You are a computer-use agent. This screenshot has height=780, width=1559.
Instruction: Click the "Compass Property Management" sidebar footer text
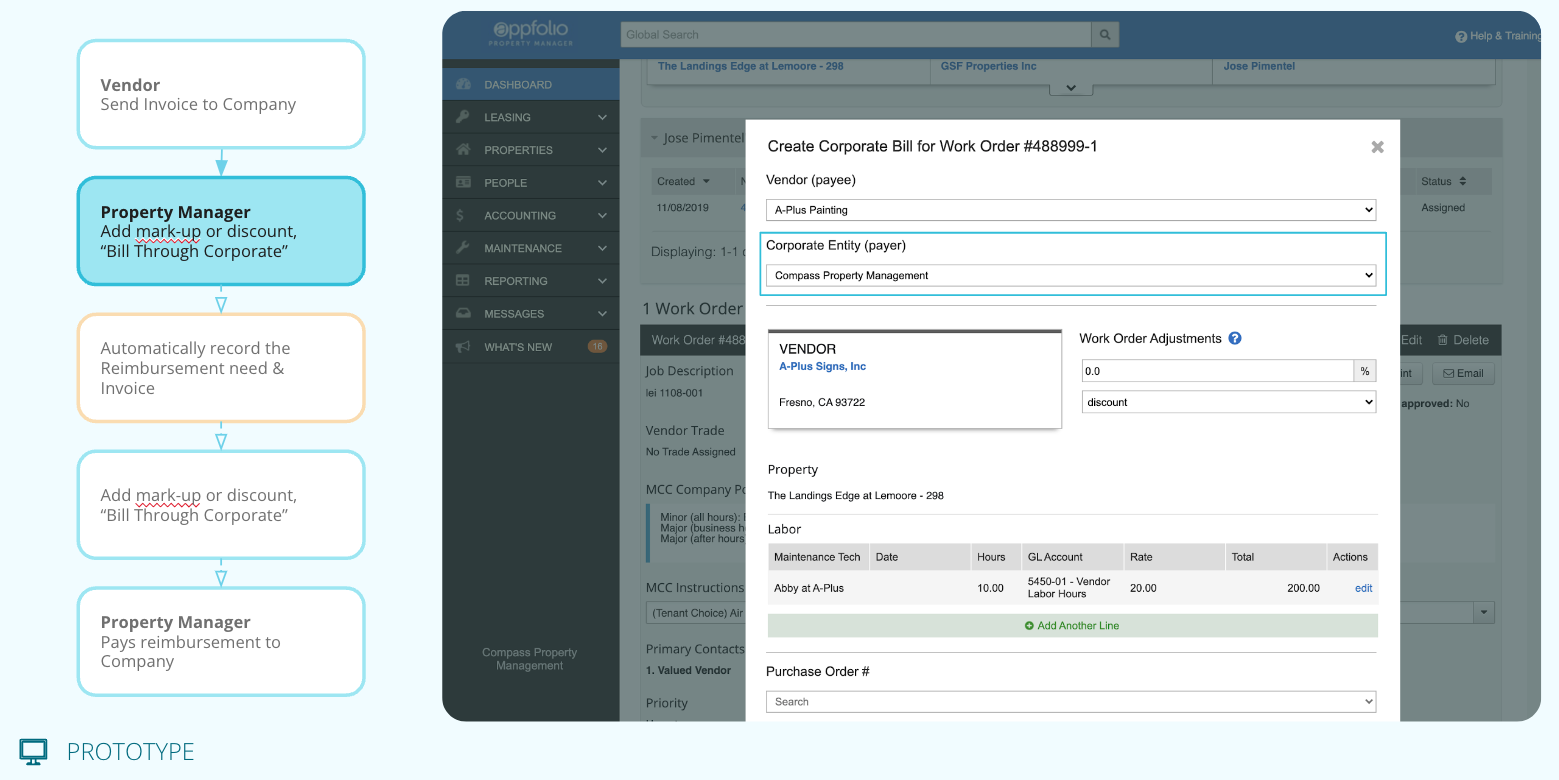click(x=530, y=659)
